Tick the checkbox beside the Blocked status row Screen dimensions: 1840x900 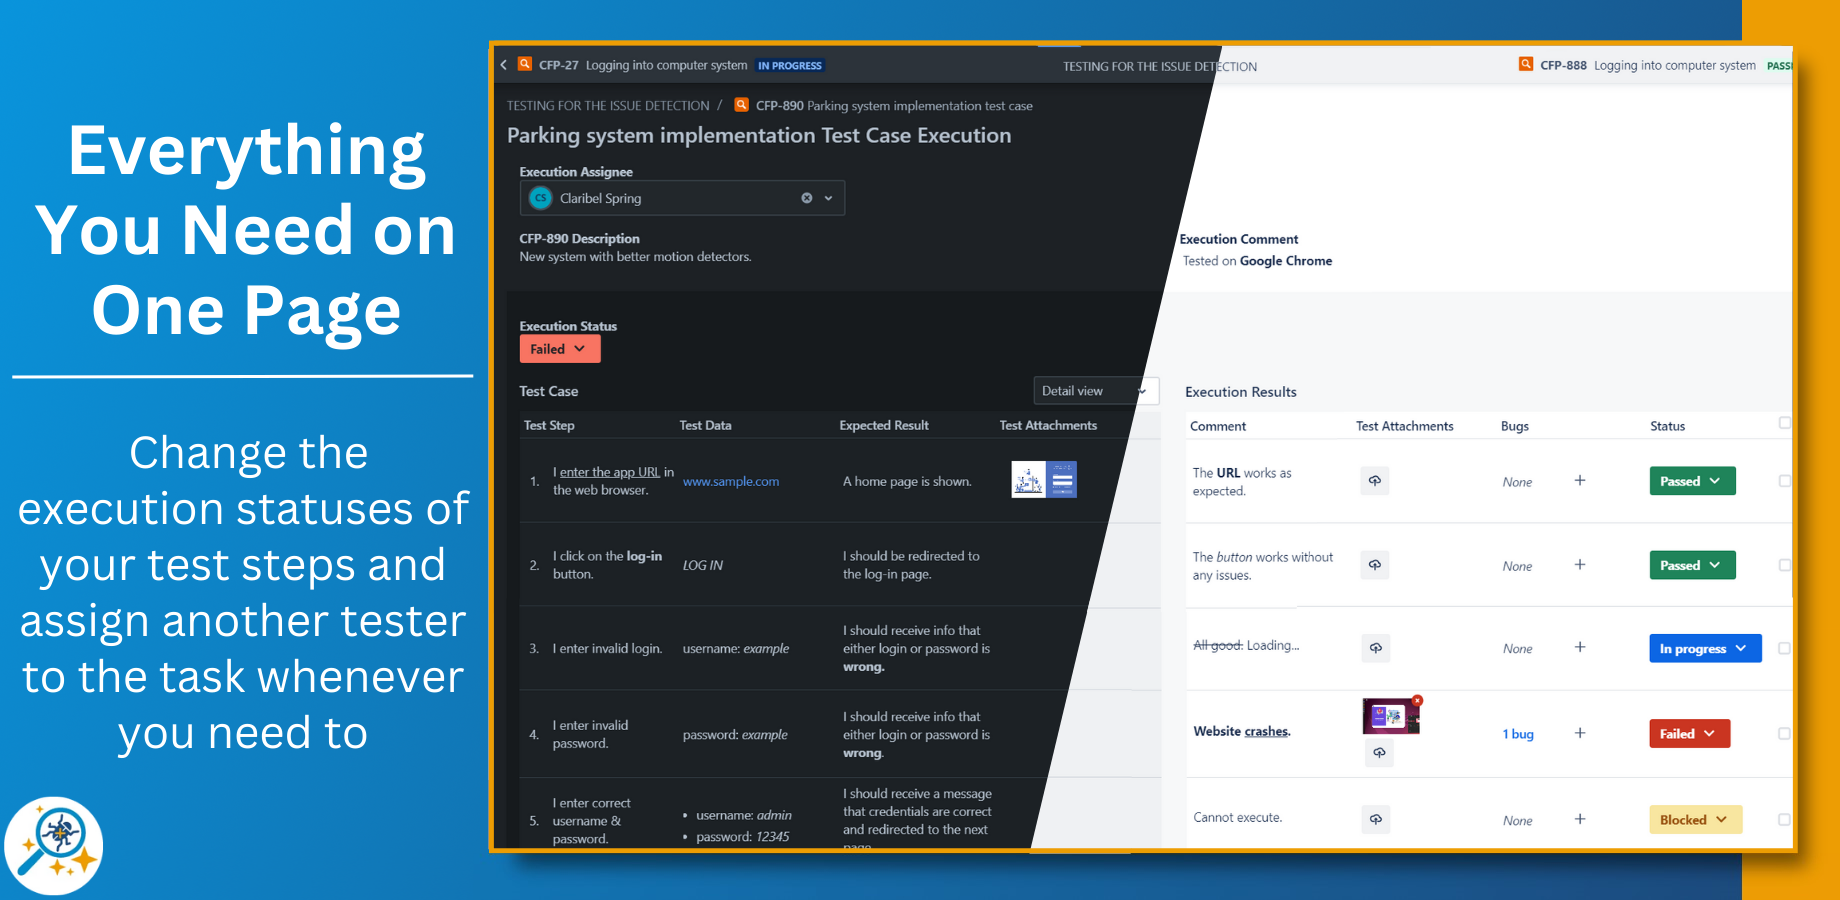pyautogui.click(x=1784, y=819)
